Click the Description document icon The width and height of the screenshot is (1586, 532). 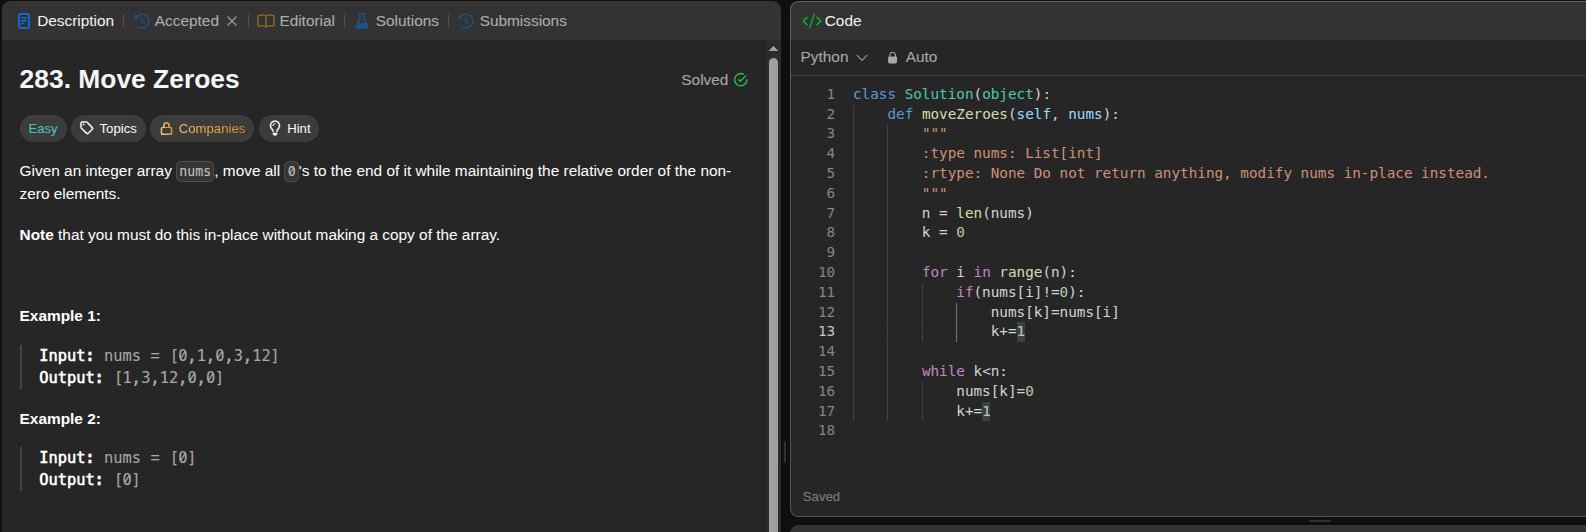[24, 21]
